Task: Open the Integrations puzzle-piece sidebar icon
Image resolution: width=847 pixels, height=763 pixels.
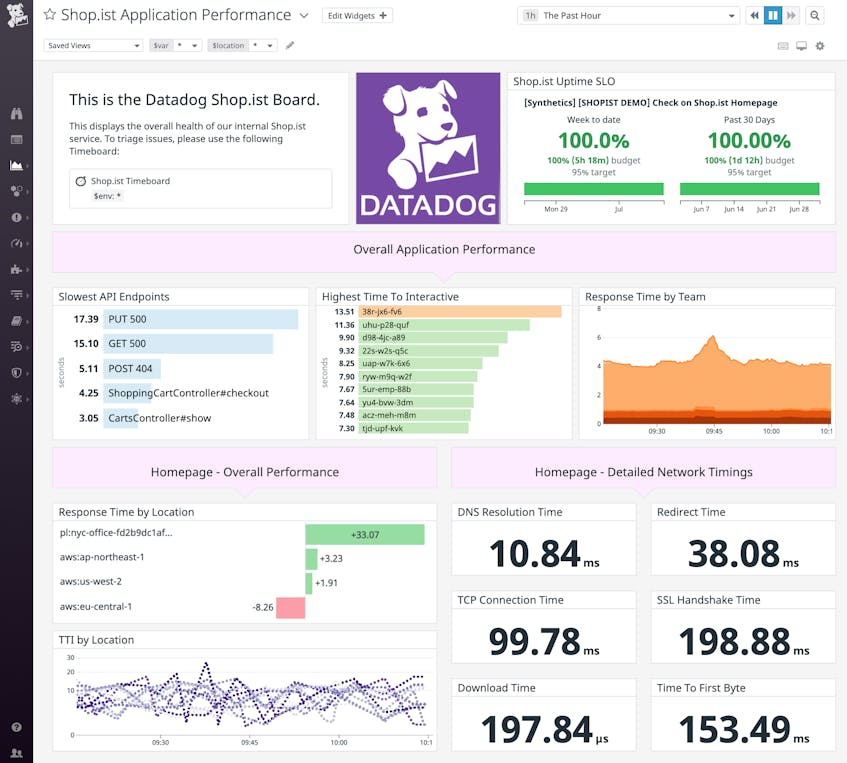Action: pyautogui.click(x=17, y=269)
